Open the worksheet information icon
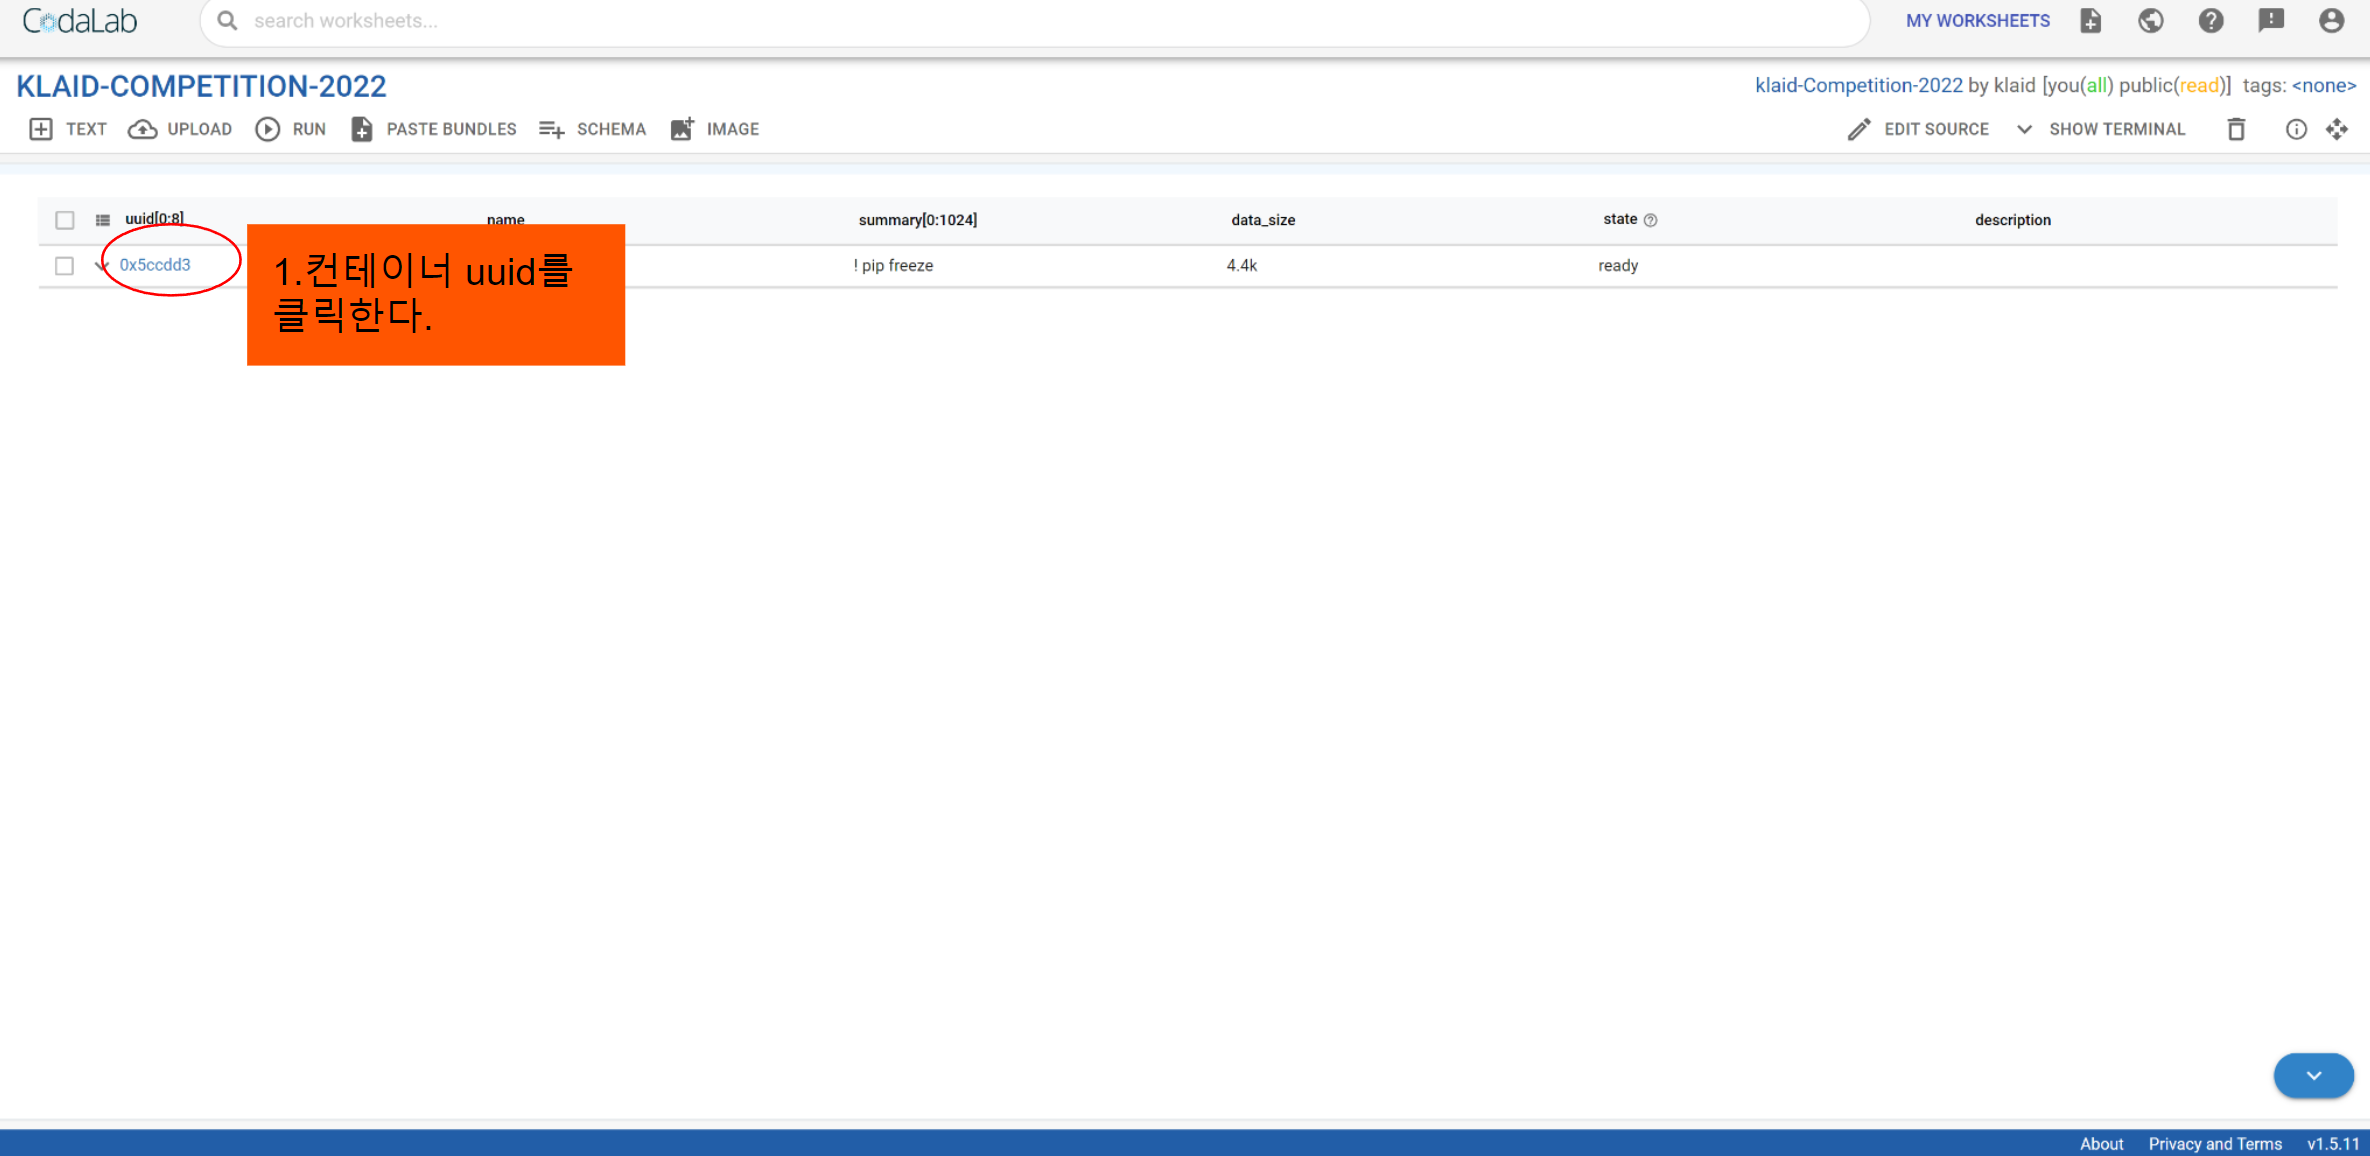The height and width of the screenshot is (1156, 2370). point(2296,129)
